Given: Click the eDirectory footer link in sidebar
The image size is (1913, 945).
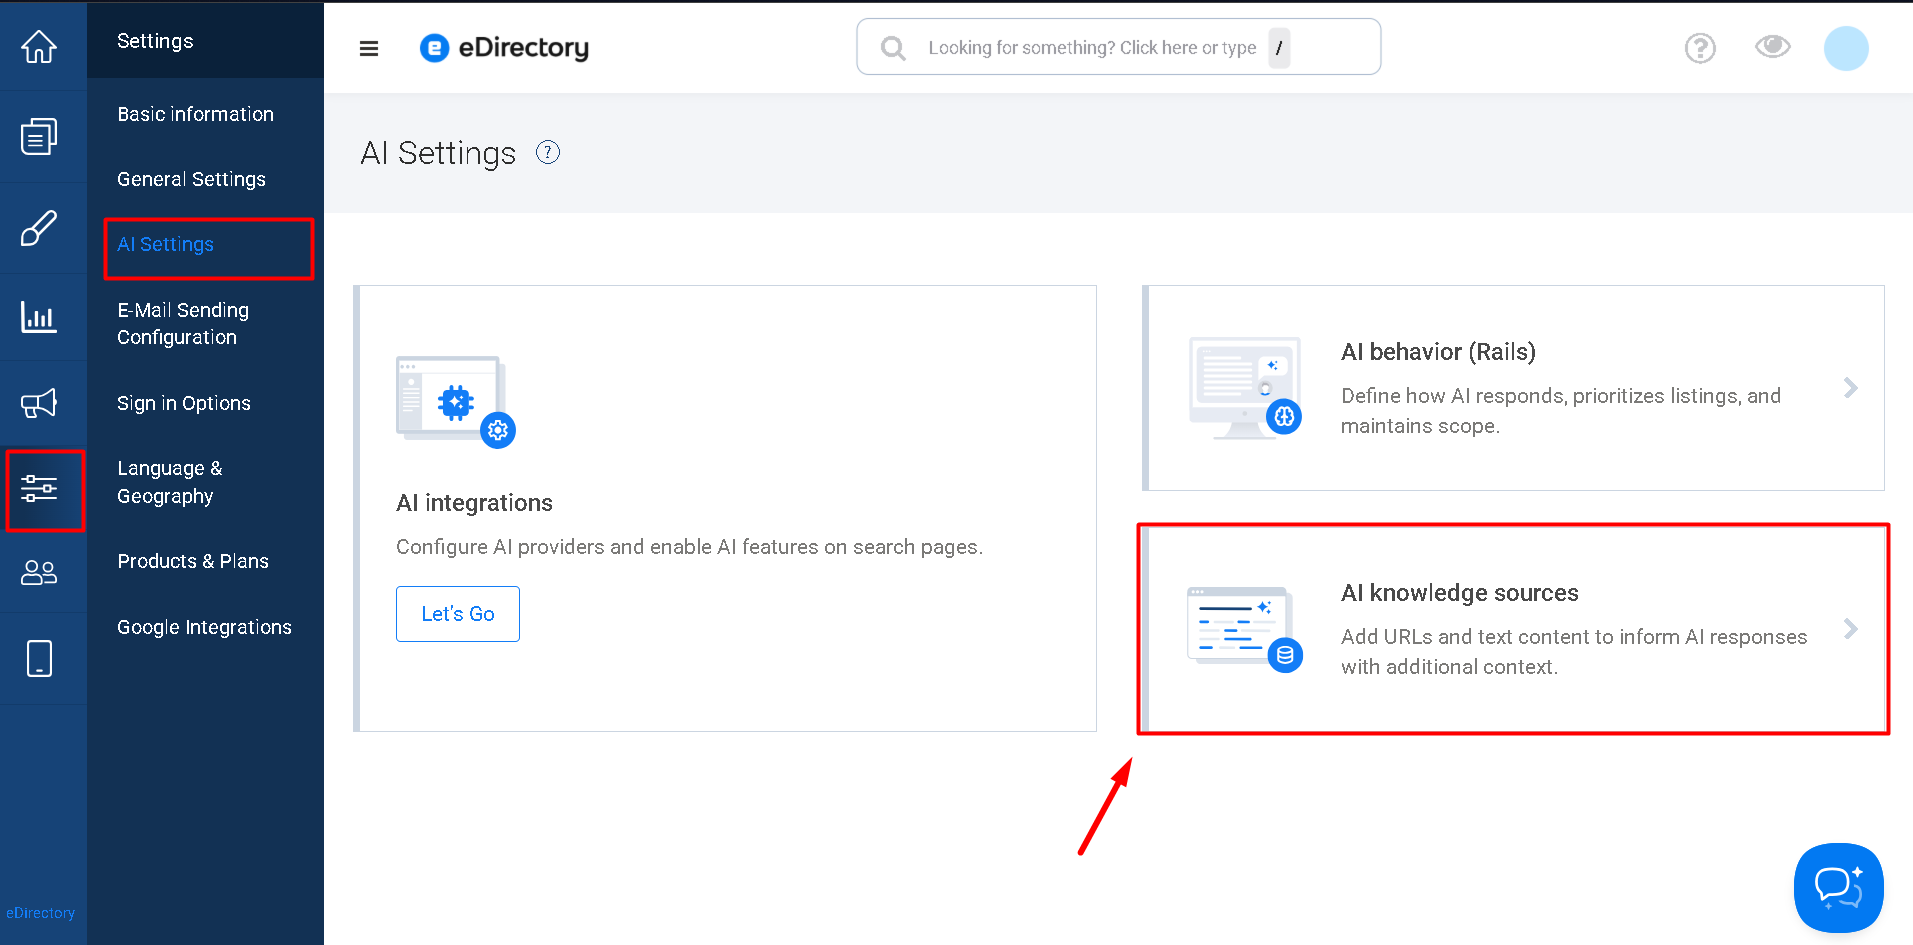Looking at the screenshot, I should click(x=40, y=913).
